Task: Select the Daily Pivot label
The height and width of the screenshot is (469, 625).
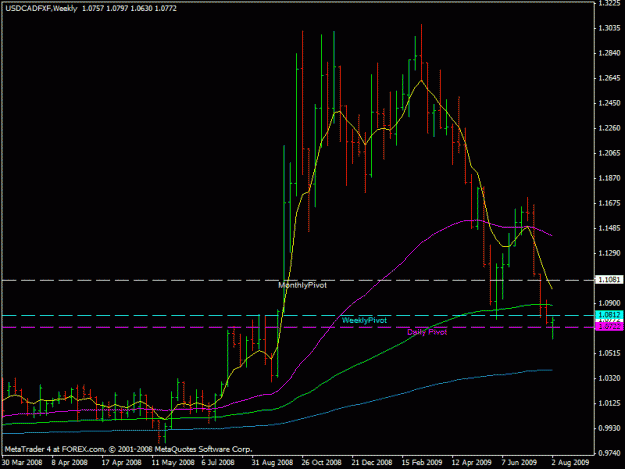Action: point(427,332)
